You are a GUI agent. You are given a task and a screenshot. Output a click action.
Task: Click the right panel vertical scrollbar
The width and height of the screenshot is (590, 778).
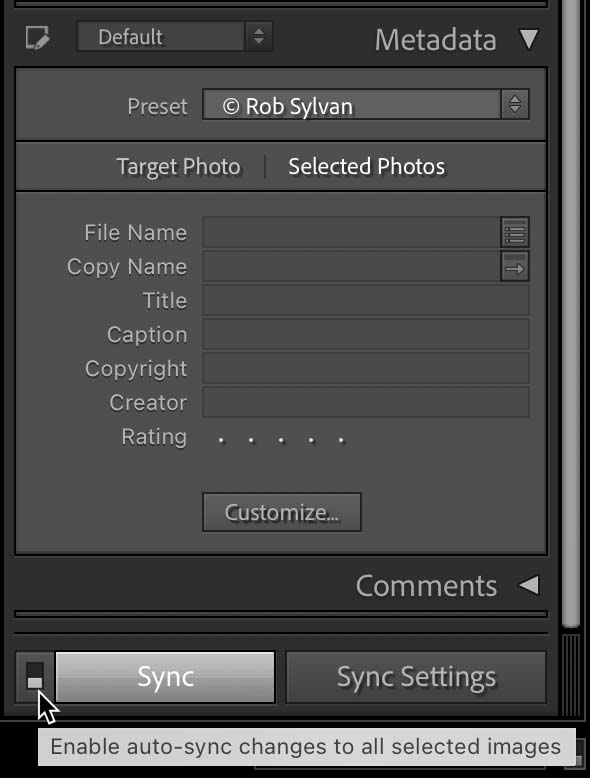point(571,313)
